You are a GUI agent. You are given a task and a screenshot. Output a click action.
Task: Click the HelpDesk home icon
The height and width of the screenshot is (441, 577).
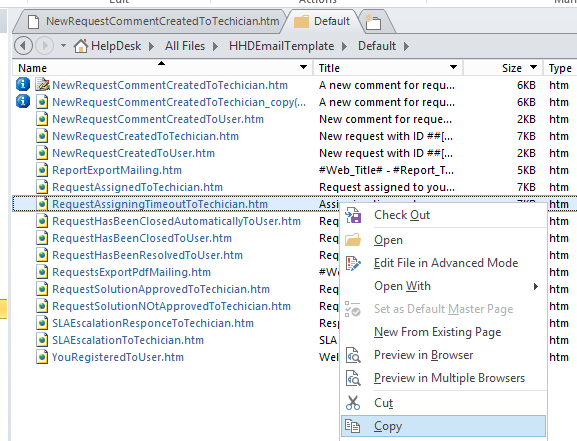click(x=81, y=46)
